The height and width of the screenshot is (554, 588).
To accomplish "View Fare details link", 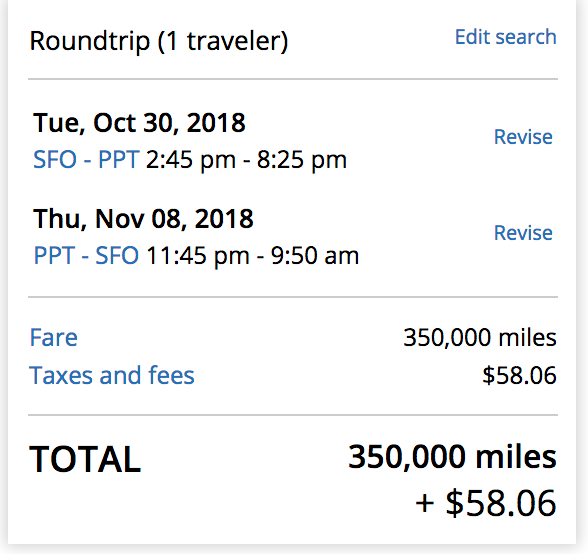I will click(54, 337).
